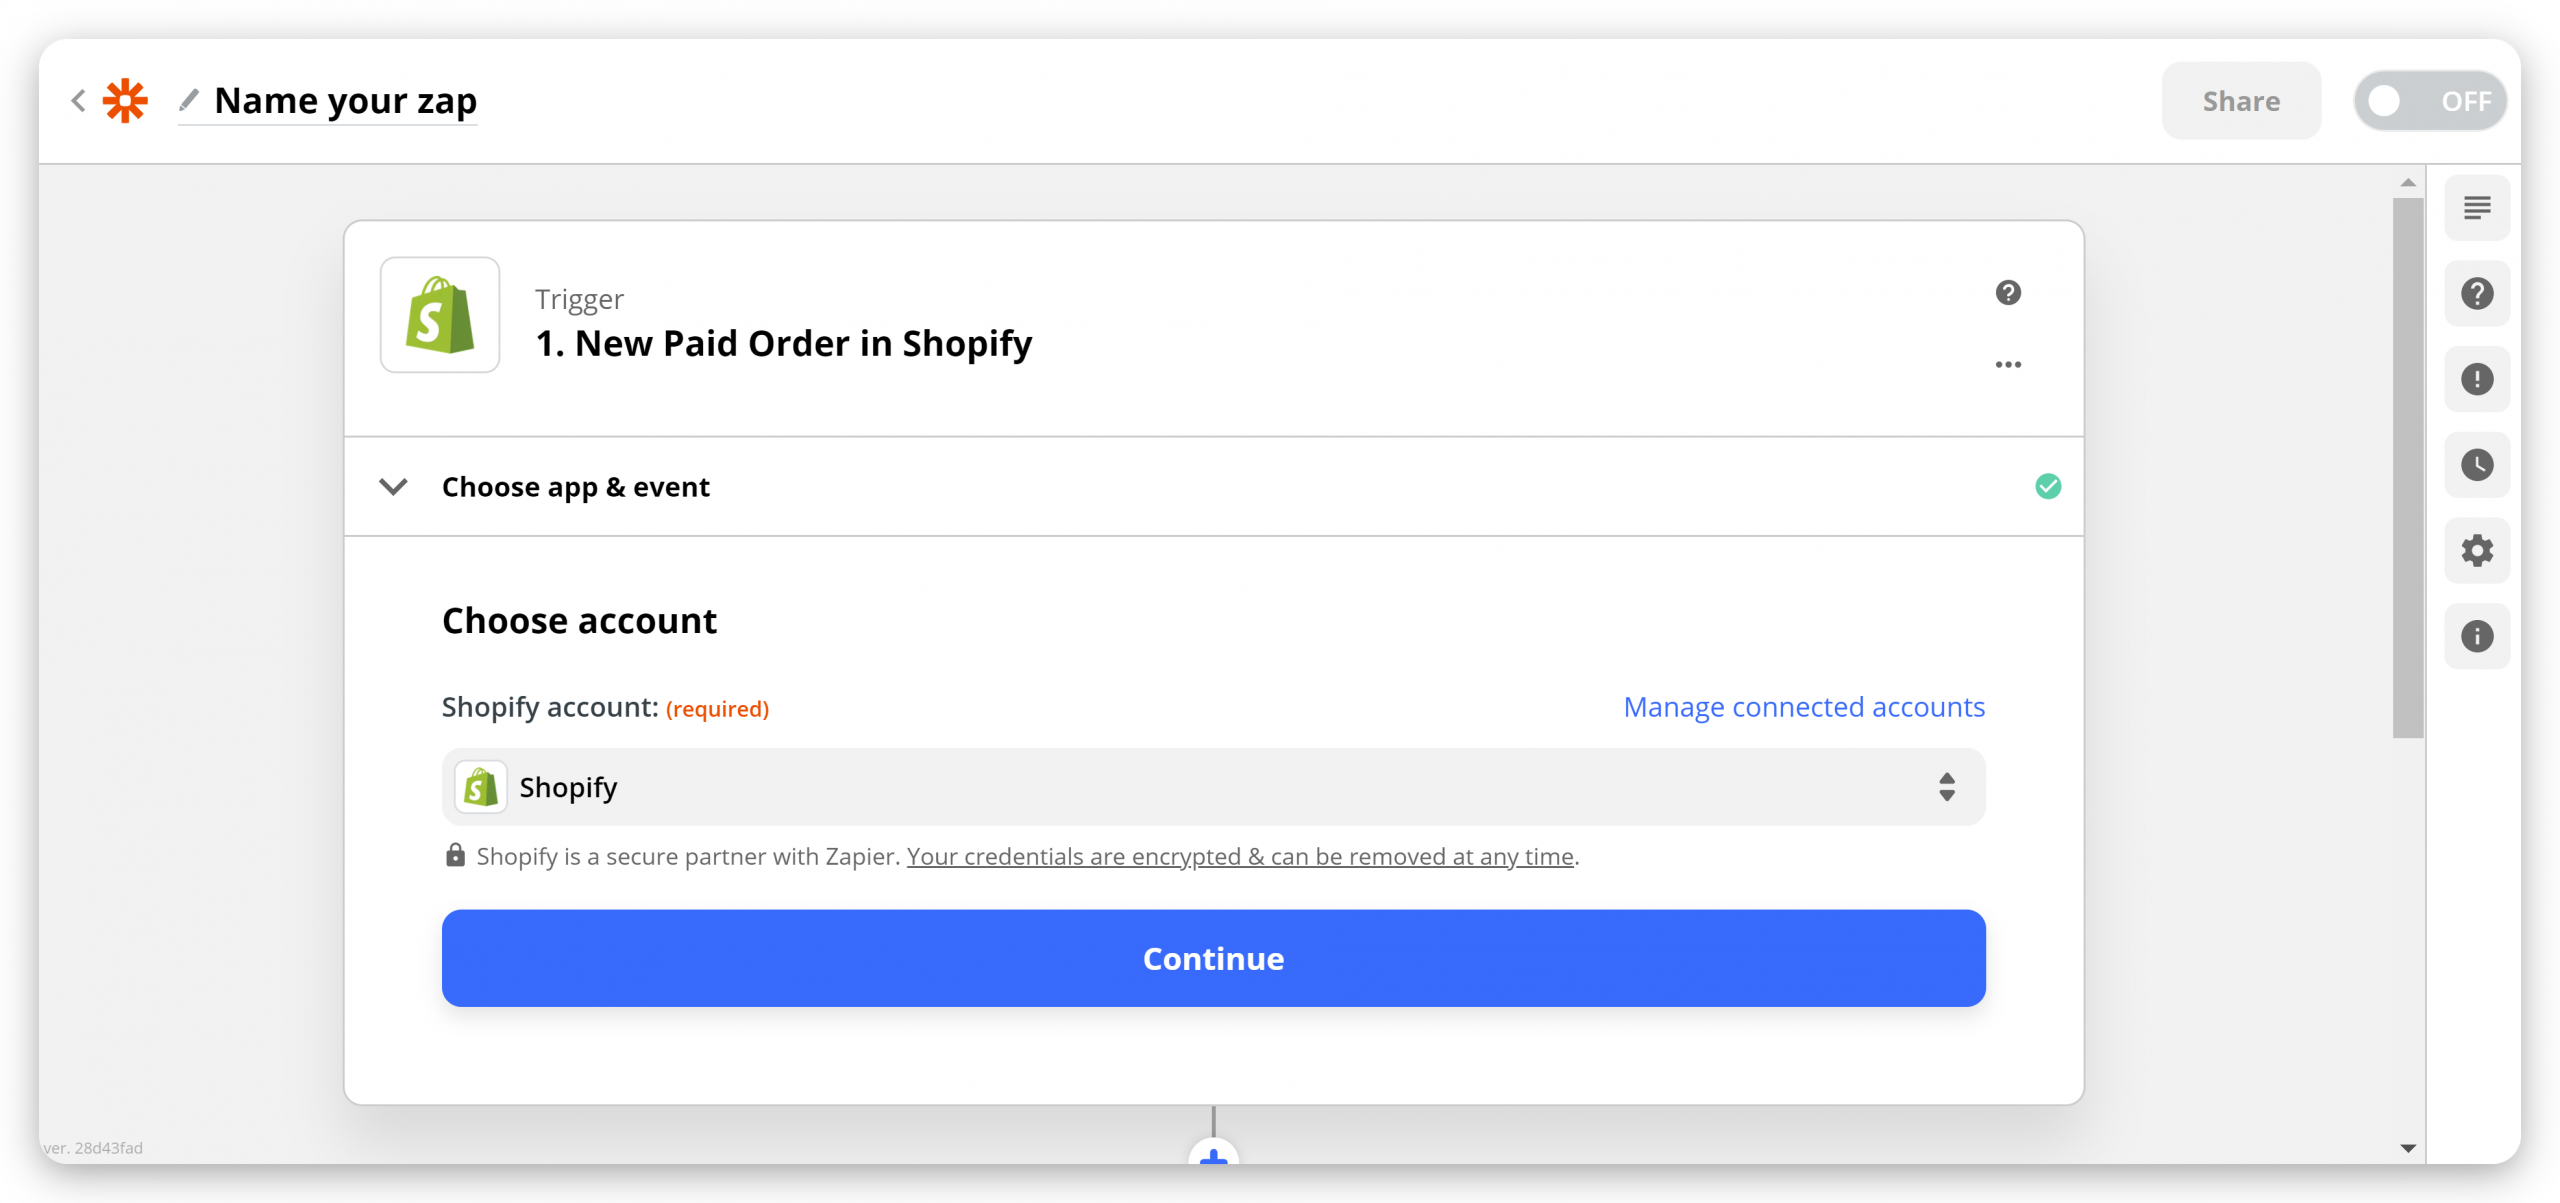Open the Shopify account dropdown

click(1213, 787)
